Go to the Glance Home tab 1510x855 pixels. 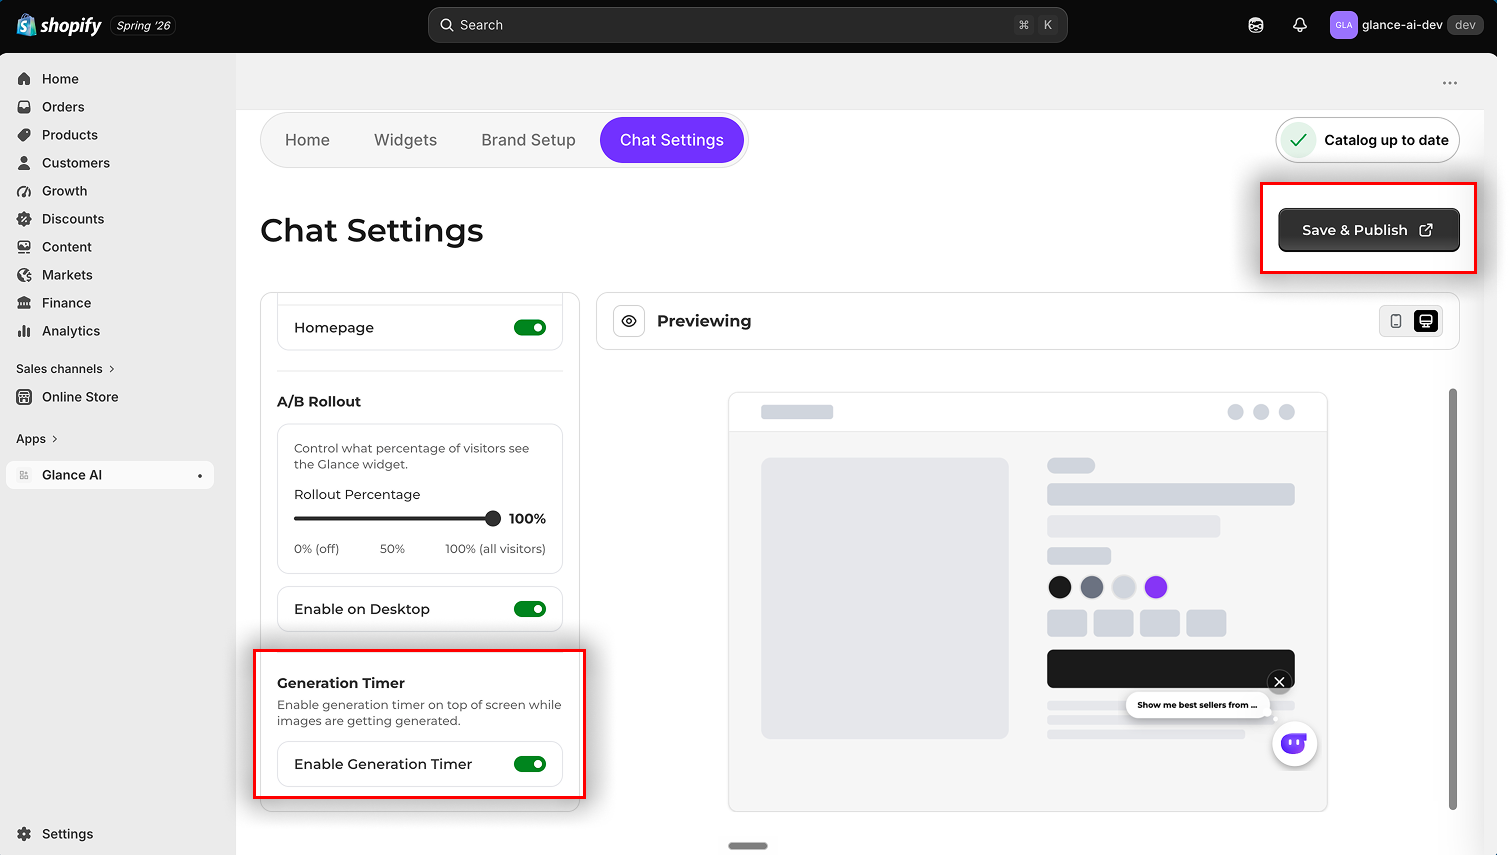point(307,140)
